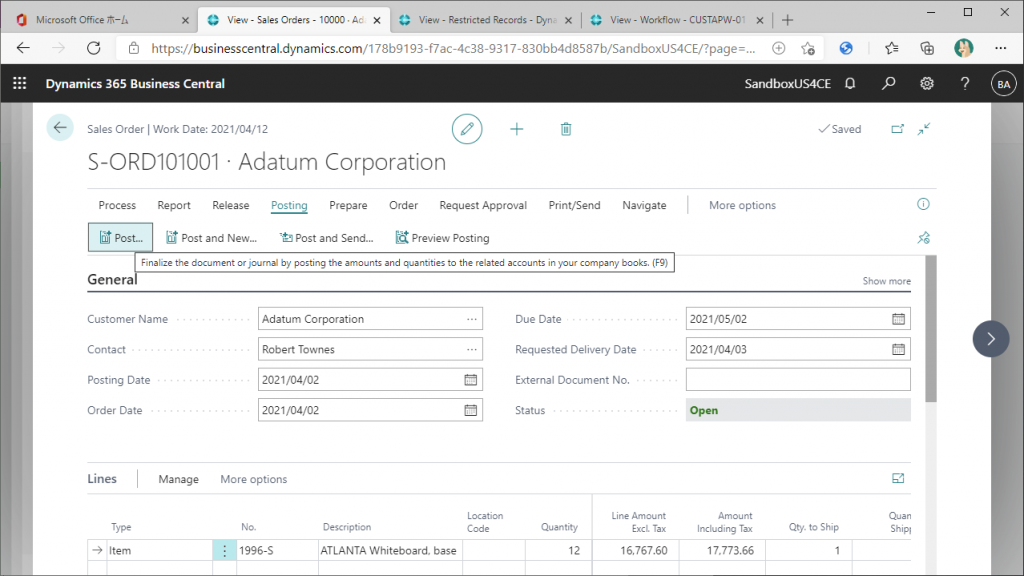The width and height of the screenshot is (1024, 576).
Task: Click the notifications bell icon
Action: (850, 84)
